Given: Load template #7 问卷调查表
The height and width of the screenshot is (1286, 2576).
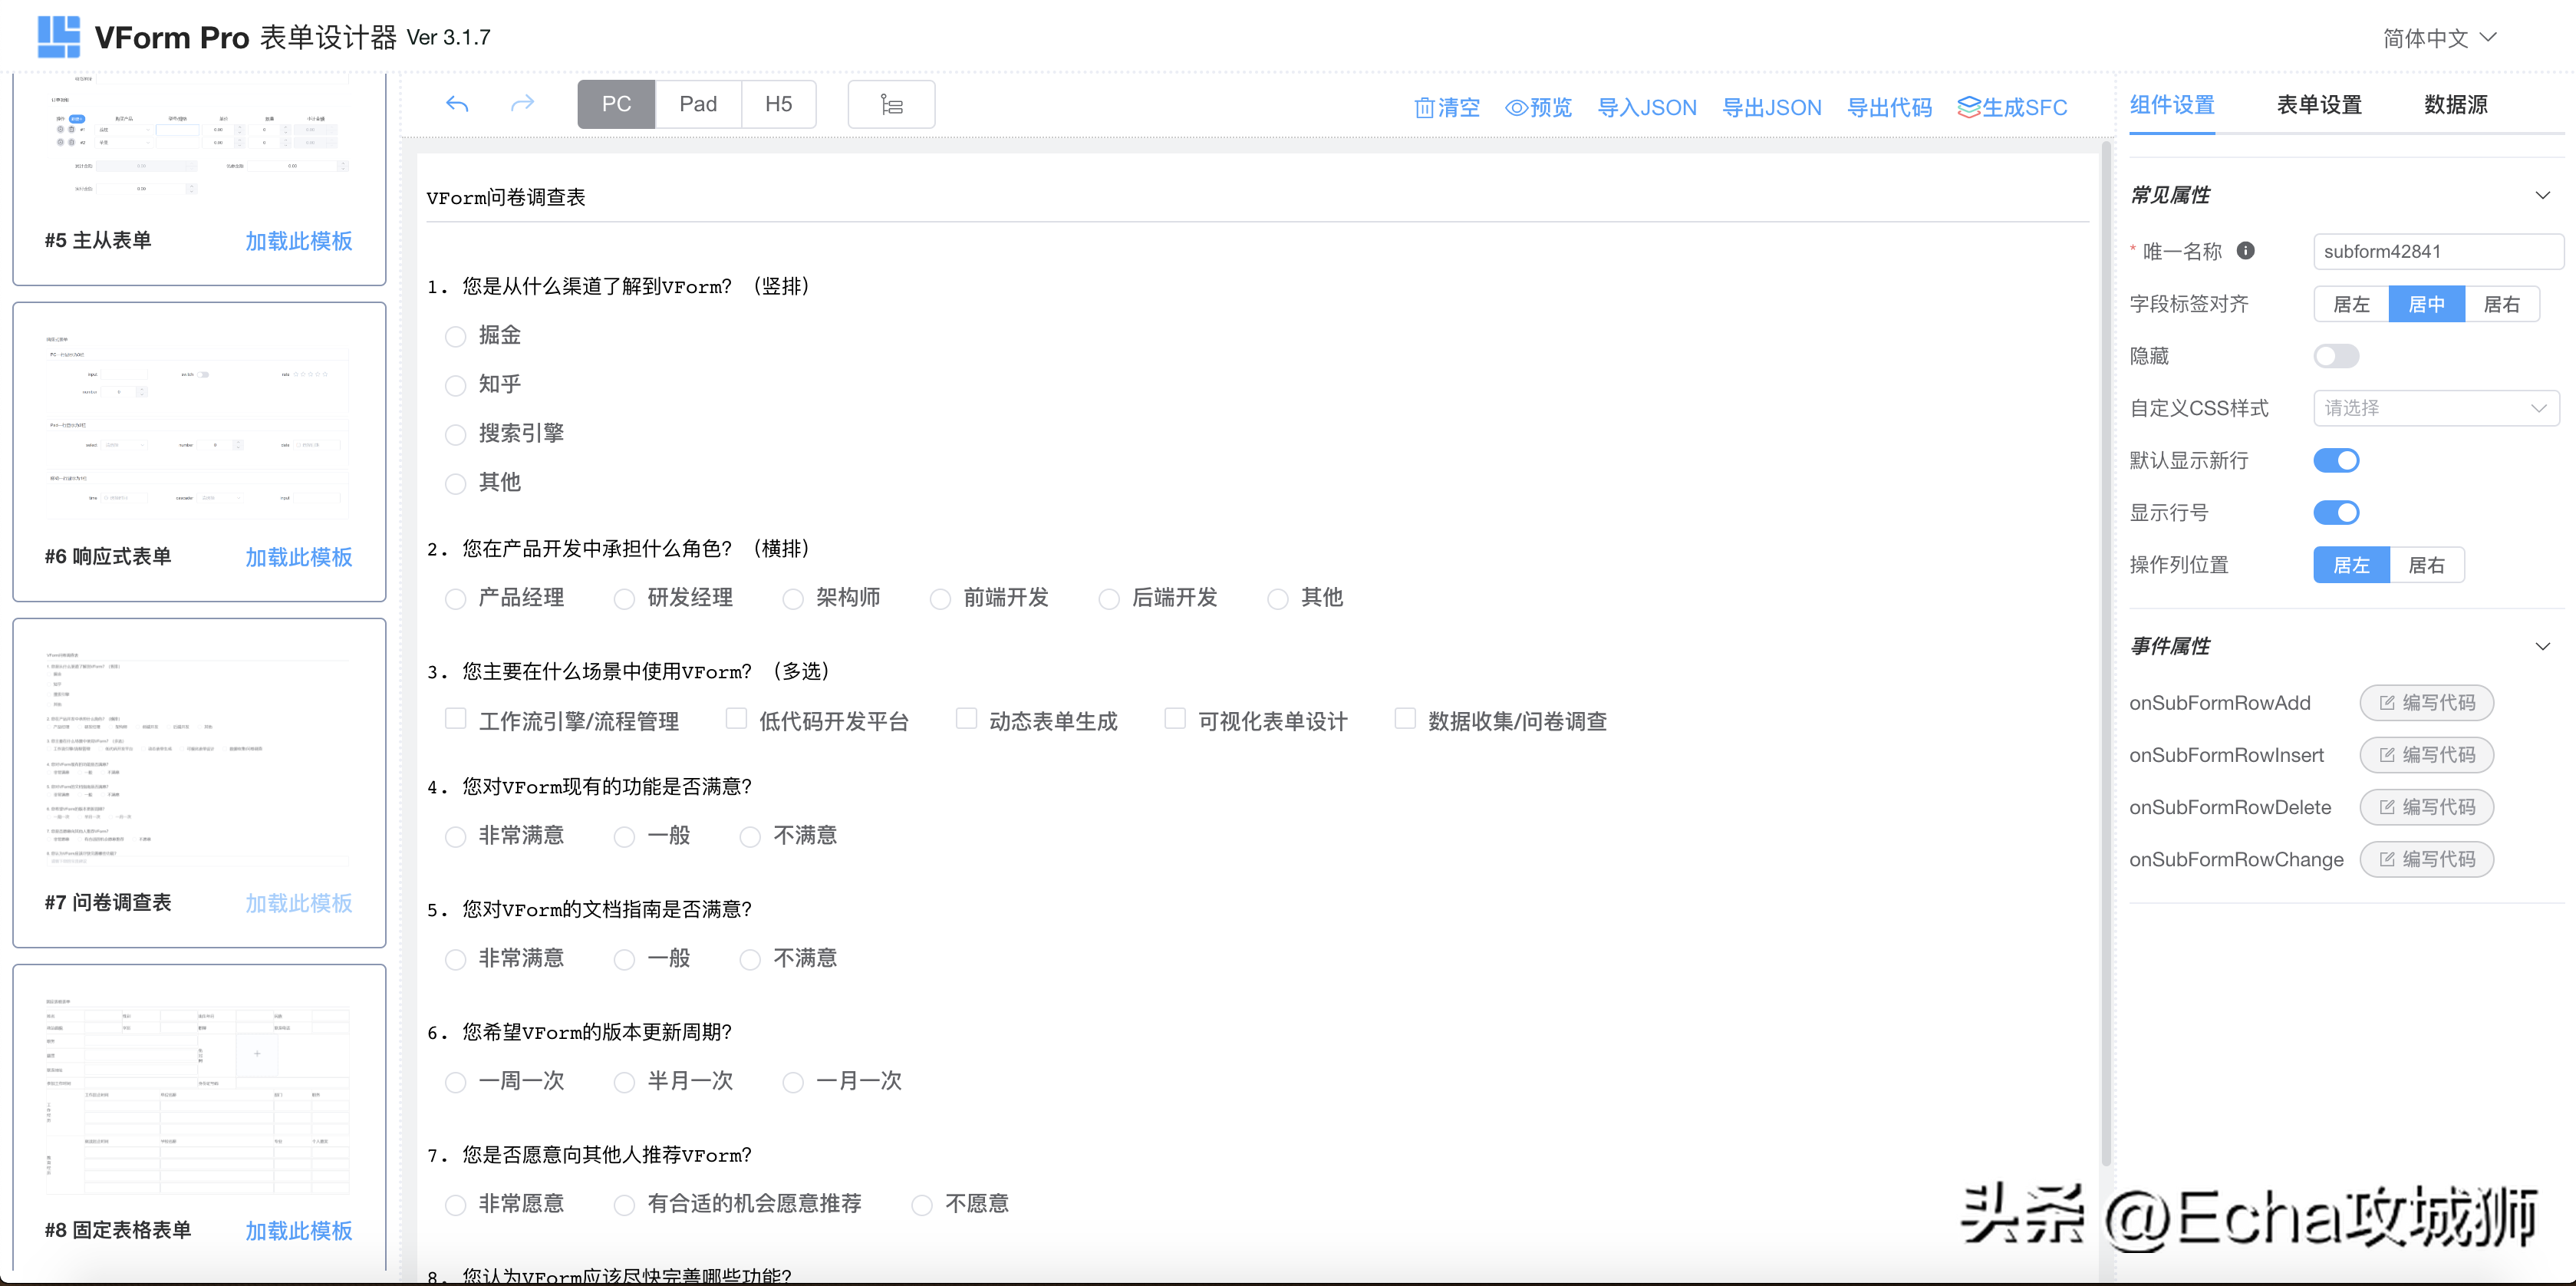Looking at the screenshot, I should pyautogui.click(x=299, y=903).
